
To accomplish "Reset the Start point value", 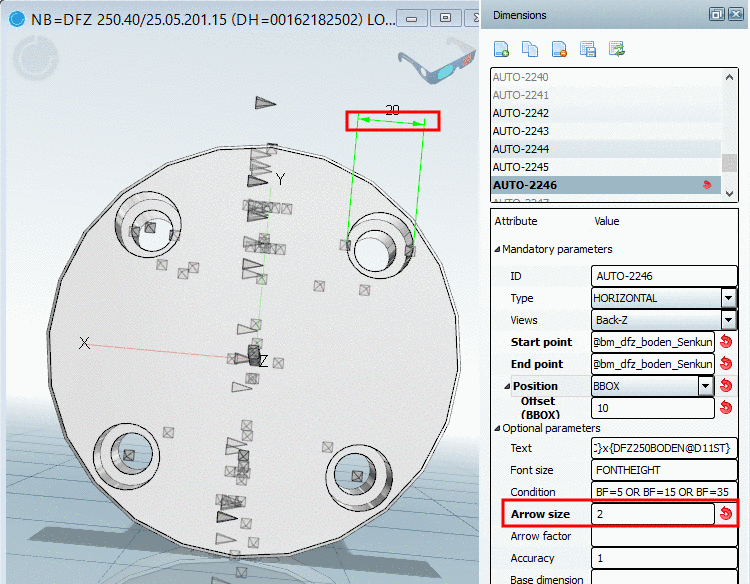I will point(726,342).
